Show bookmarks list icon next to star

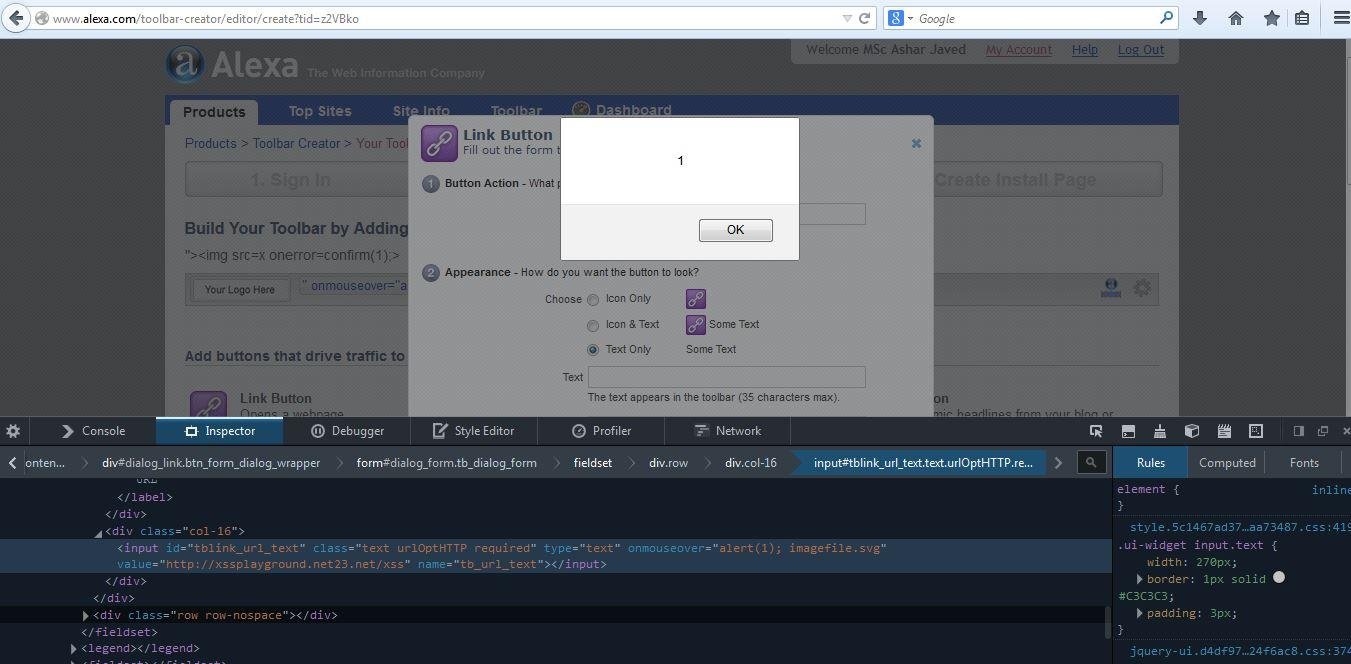click(1302, 18)
